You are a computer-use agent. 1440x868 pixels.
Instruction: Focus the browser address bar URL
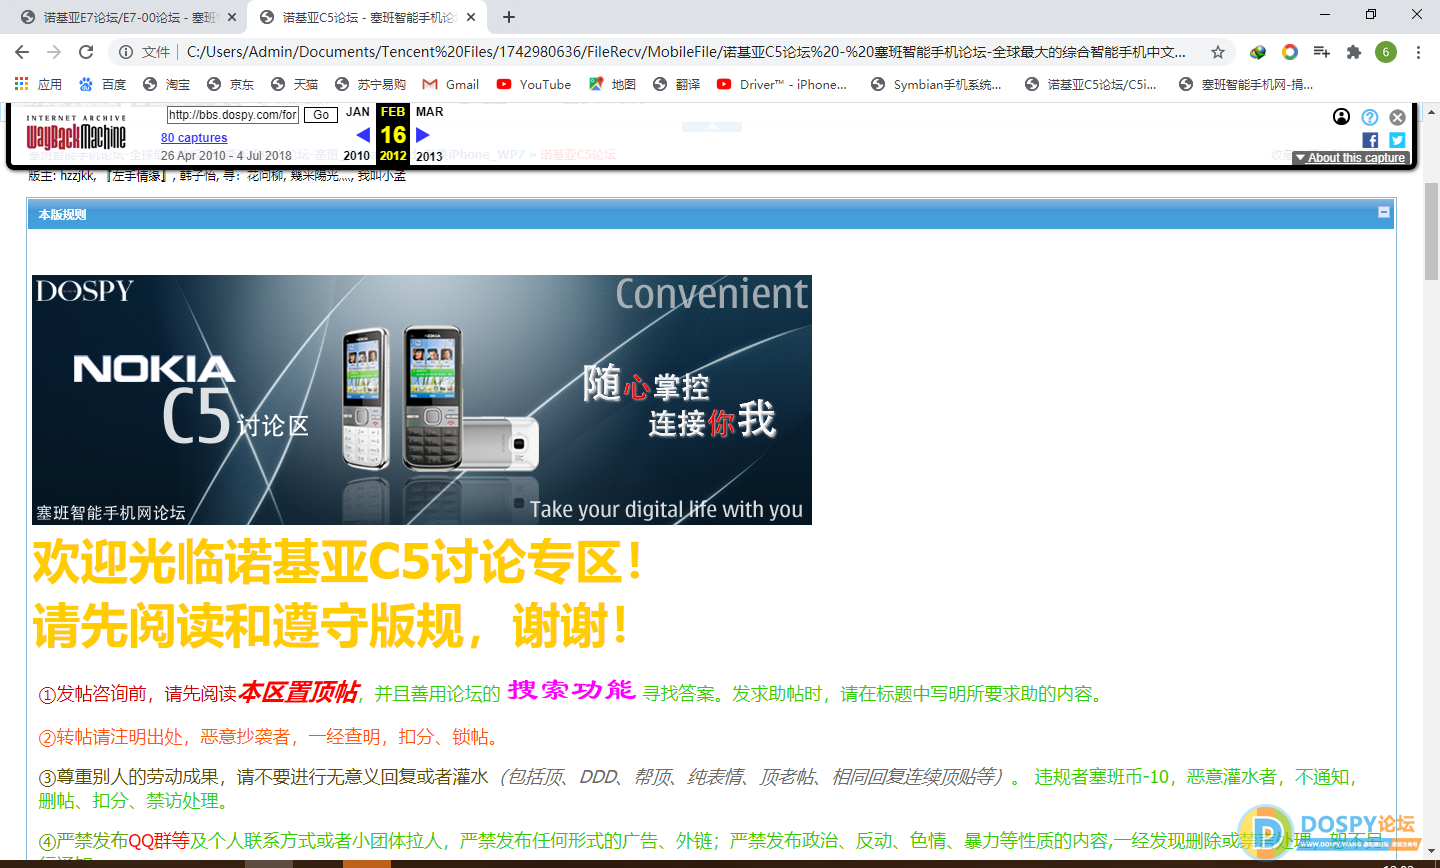coord(686,52)
